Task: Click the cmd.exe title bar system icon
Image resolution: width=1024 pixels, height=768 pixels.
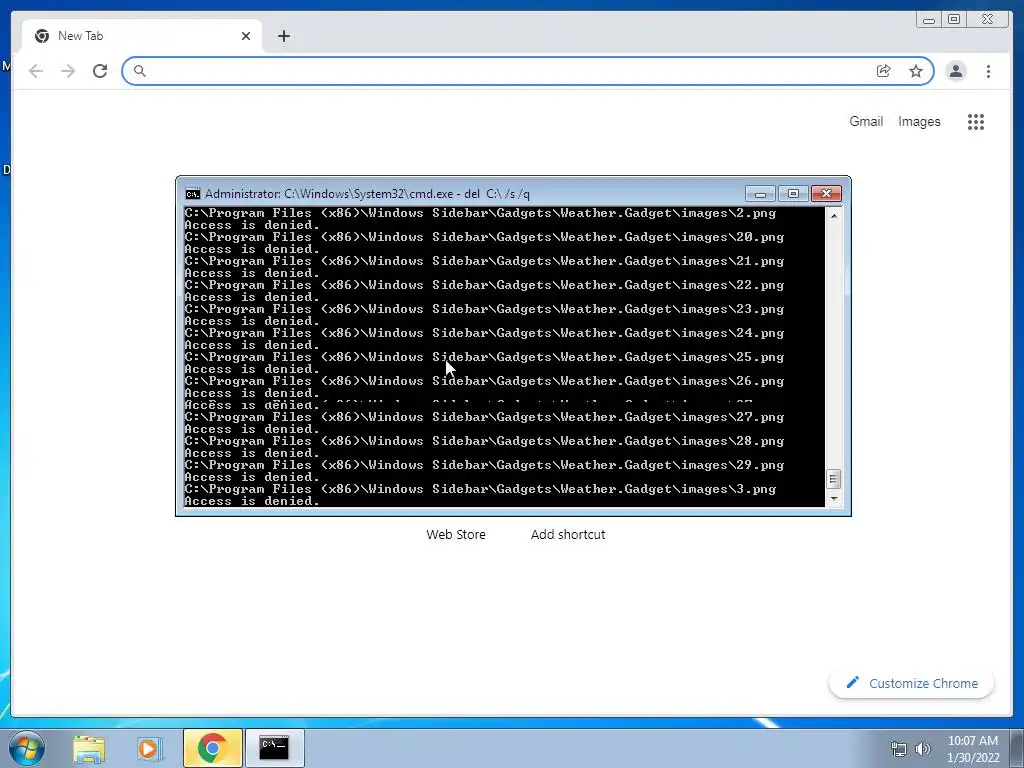Action: click(193, 194)
